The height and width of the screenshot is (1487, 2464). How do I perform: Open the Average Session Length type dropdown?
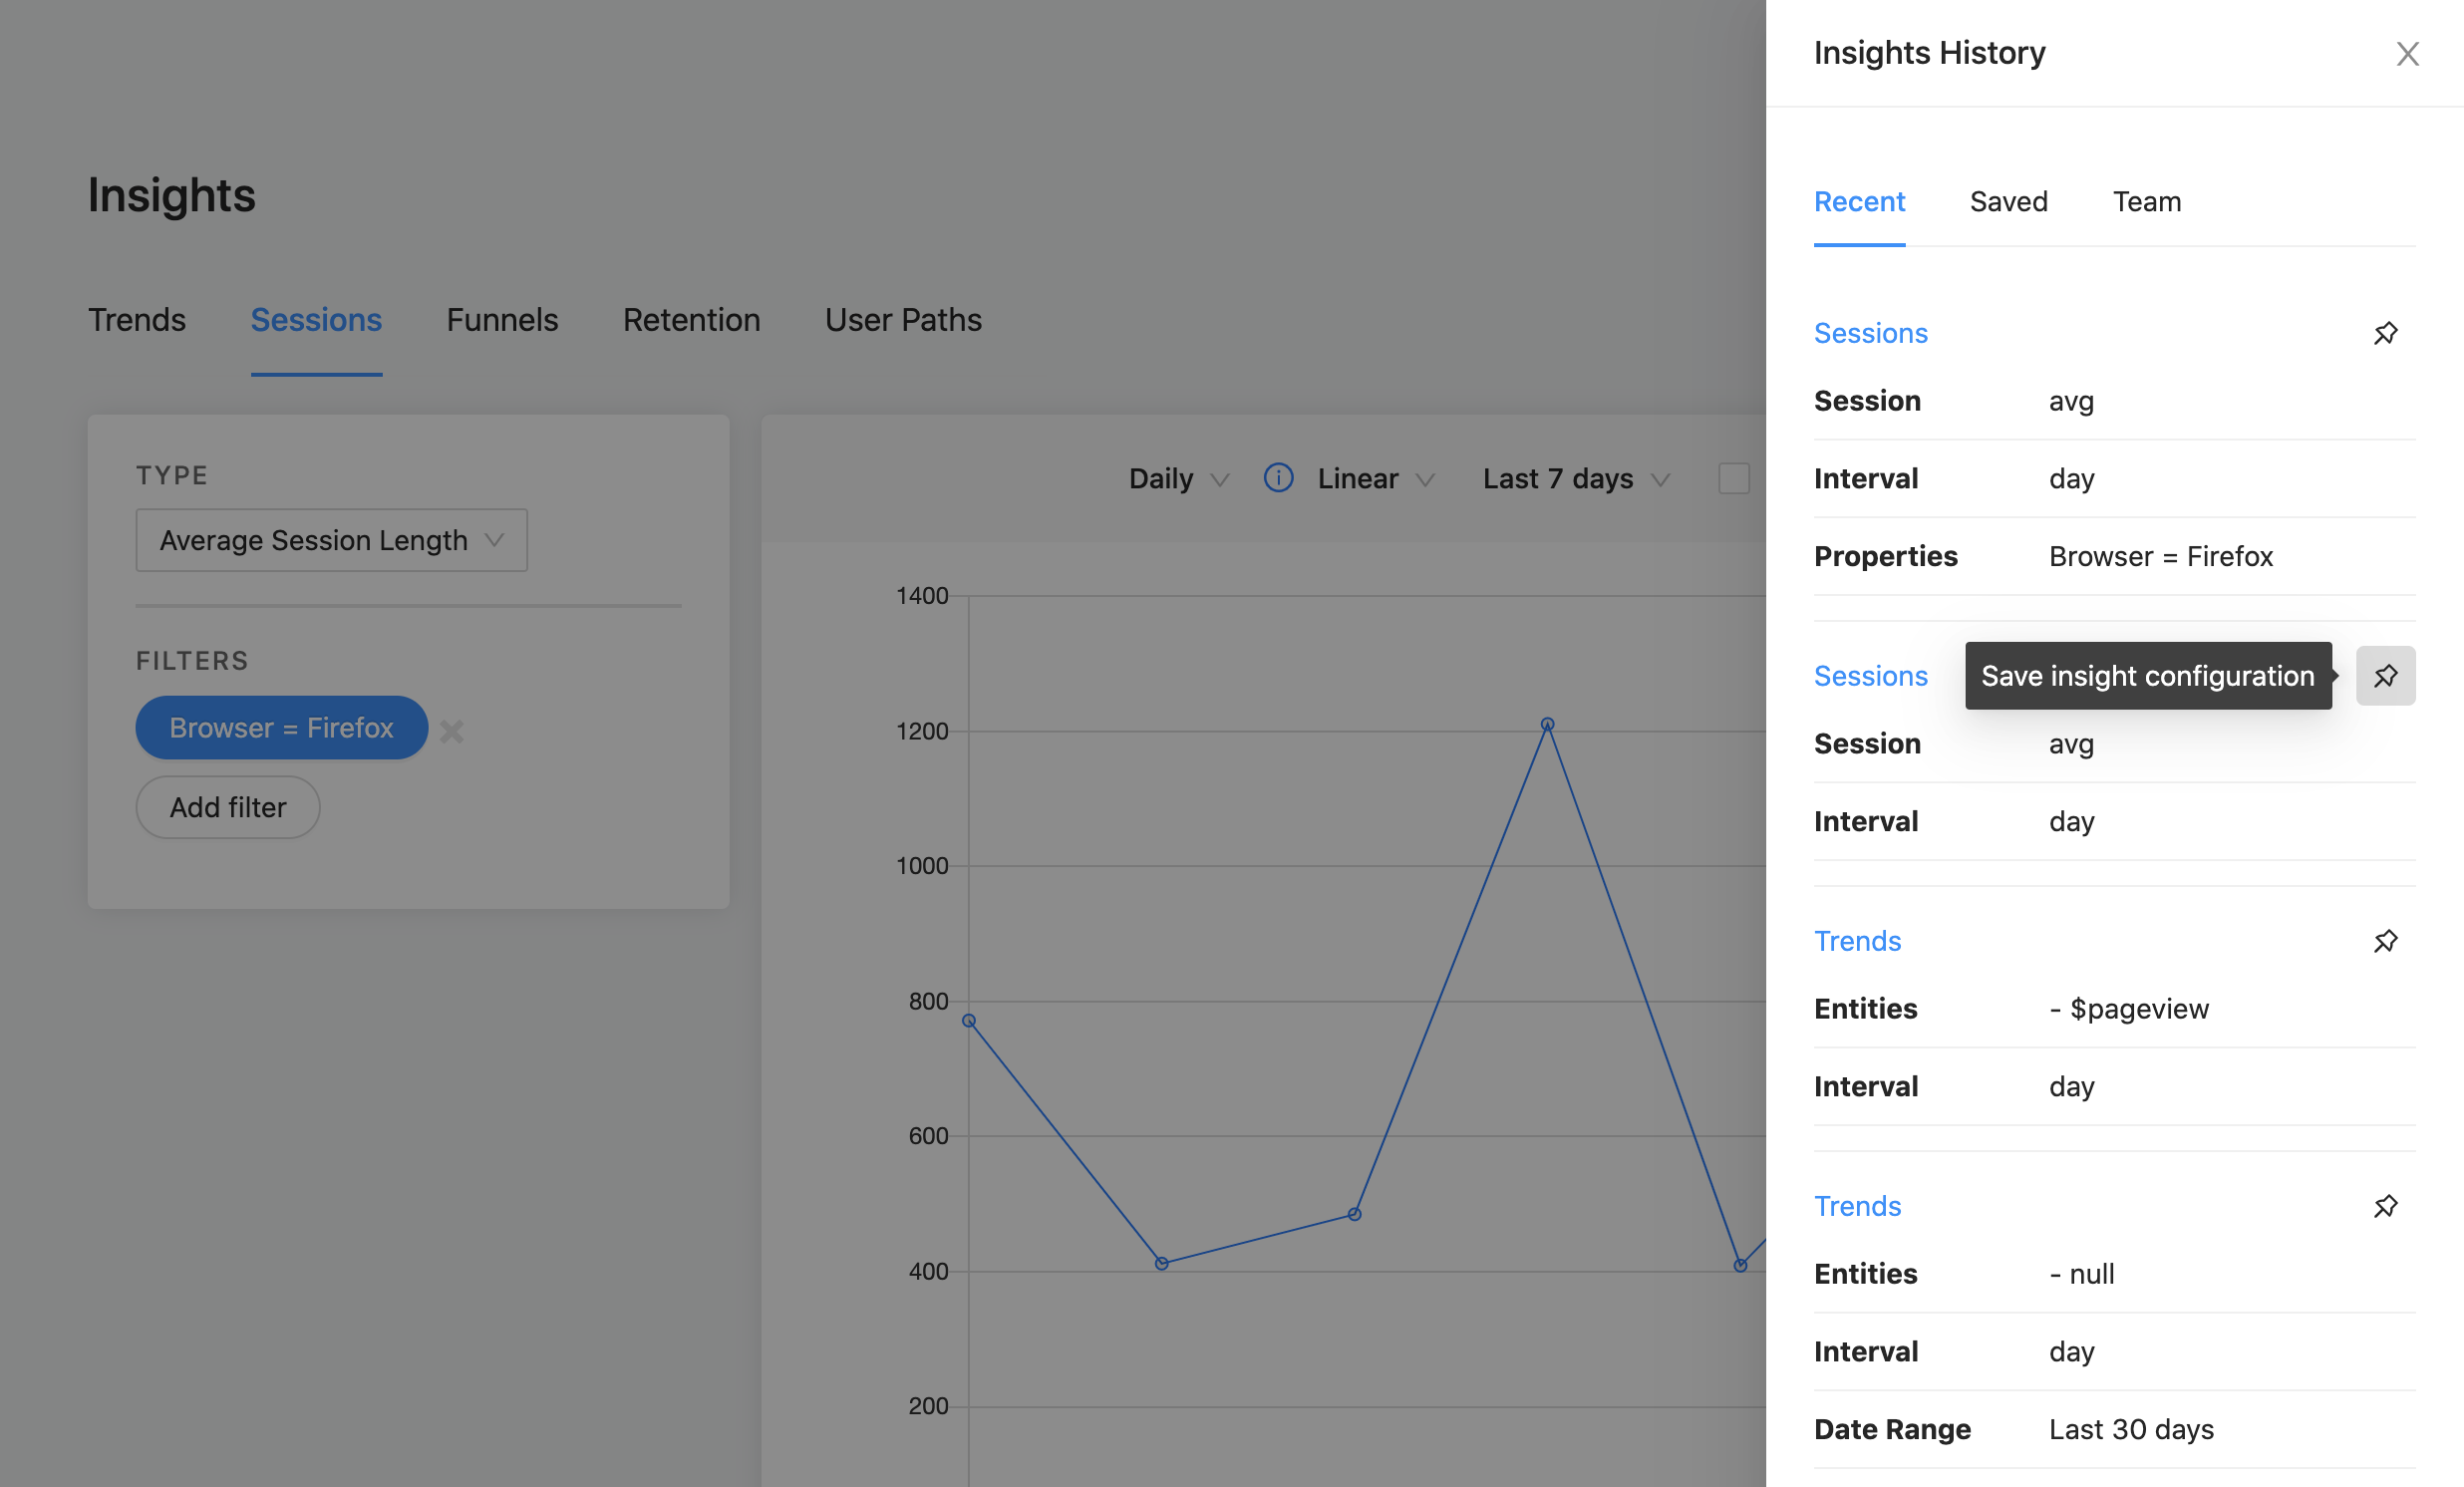click(x=330, y=540)
